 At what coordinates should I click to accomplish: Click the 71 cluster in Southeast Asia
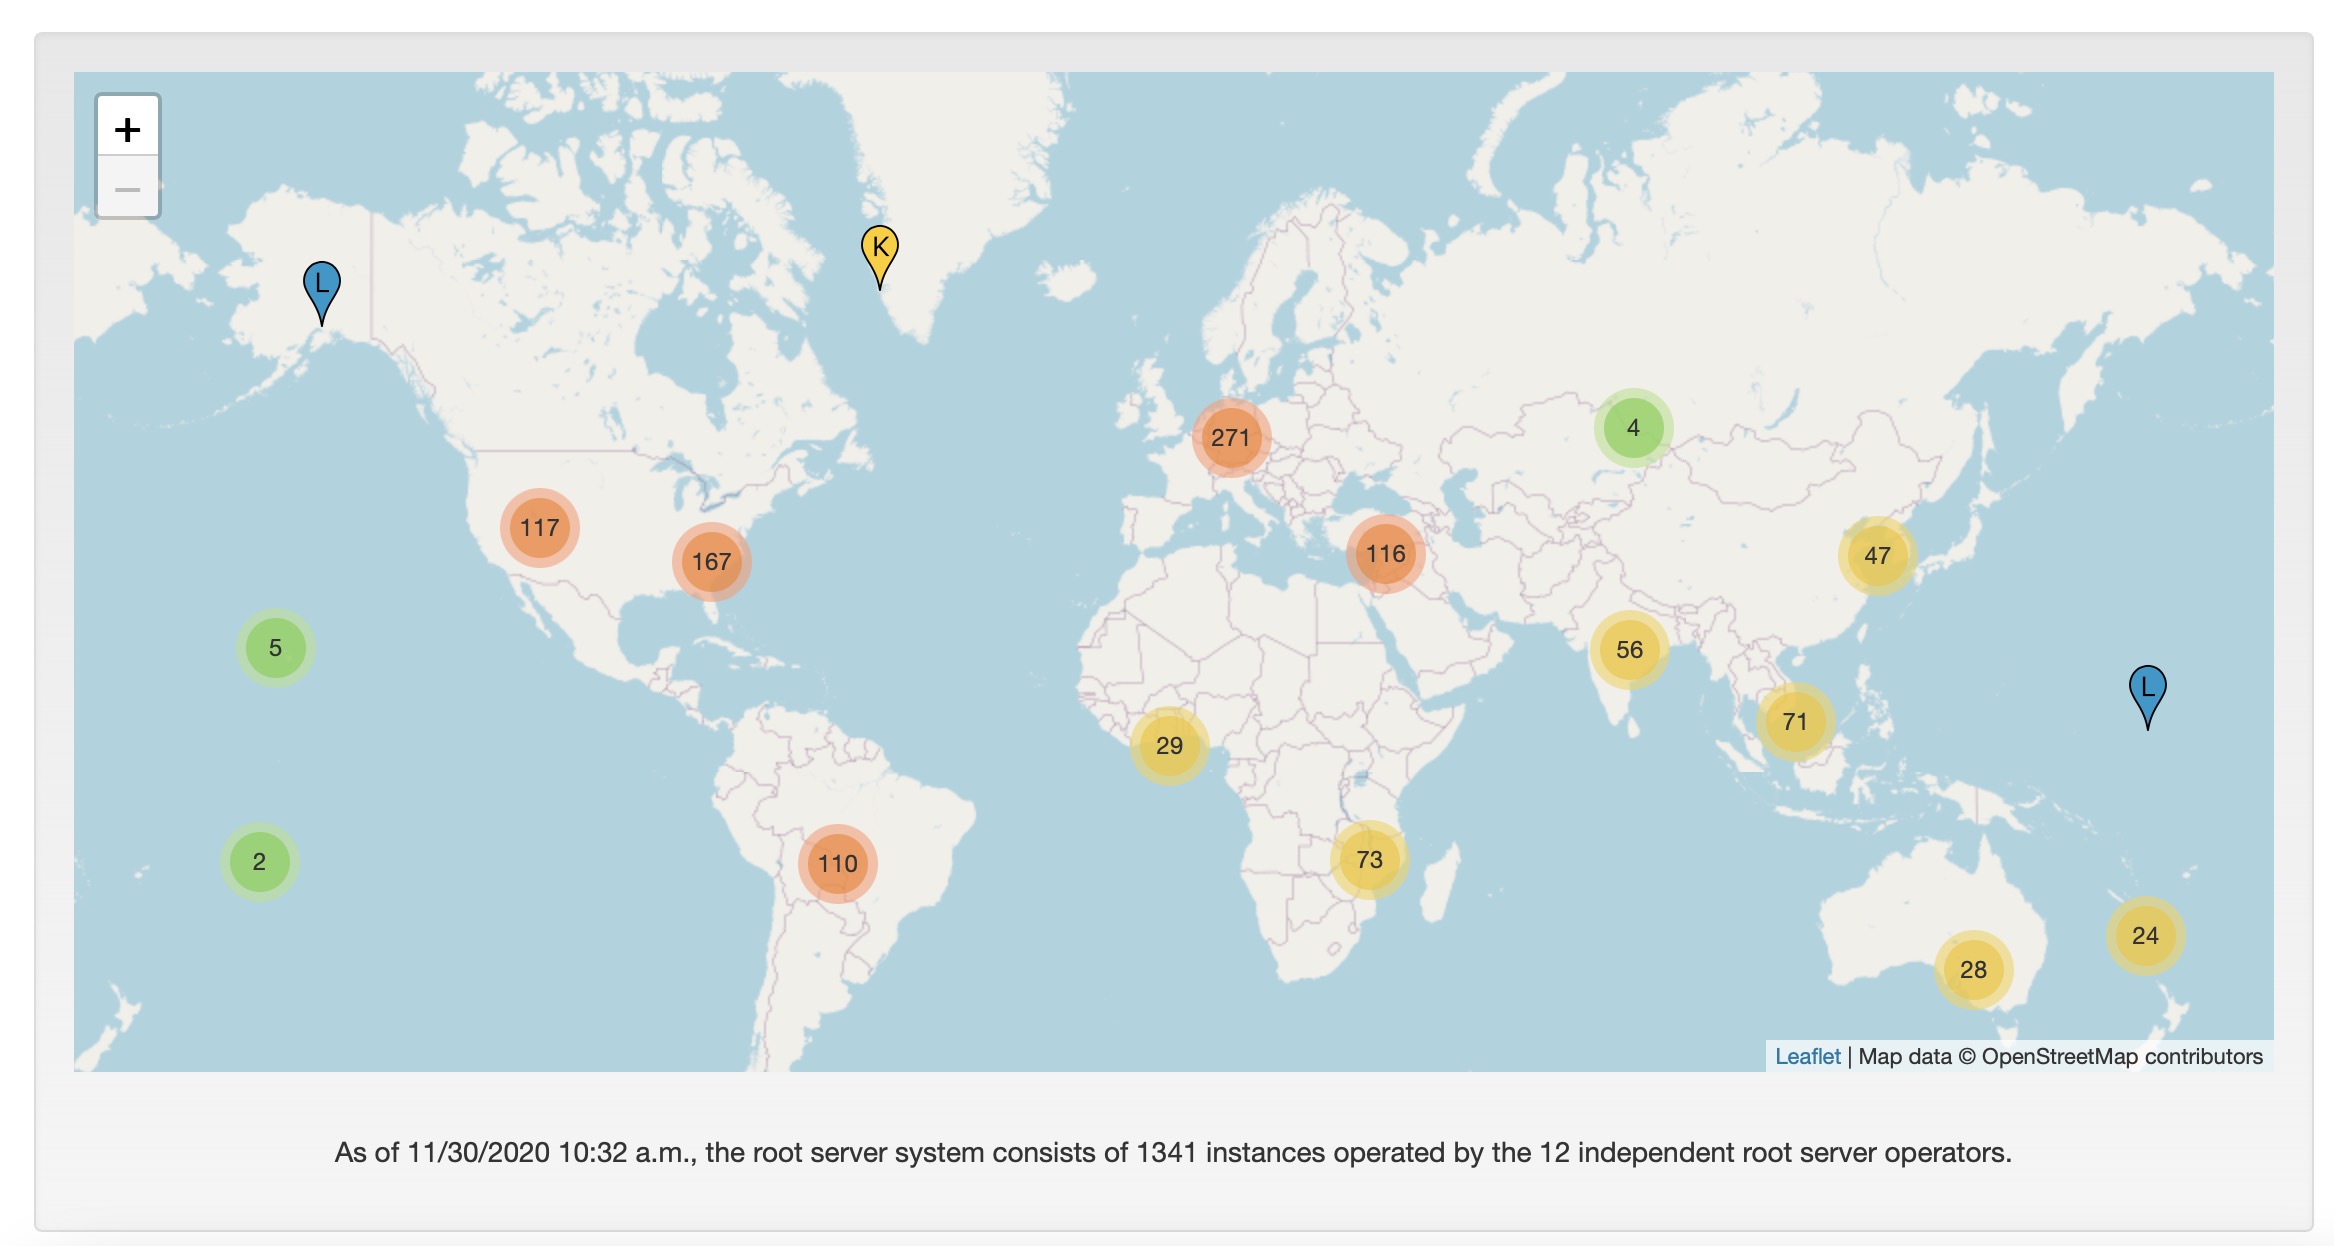[x=1795, y=721]
